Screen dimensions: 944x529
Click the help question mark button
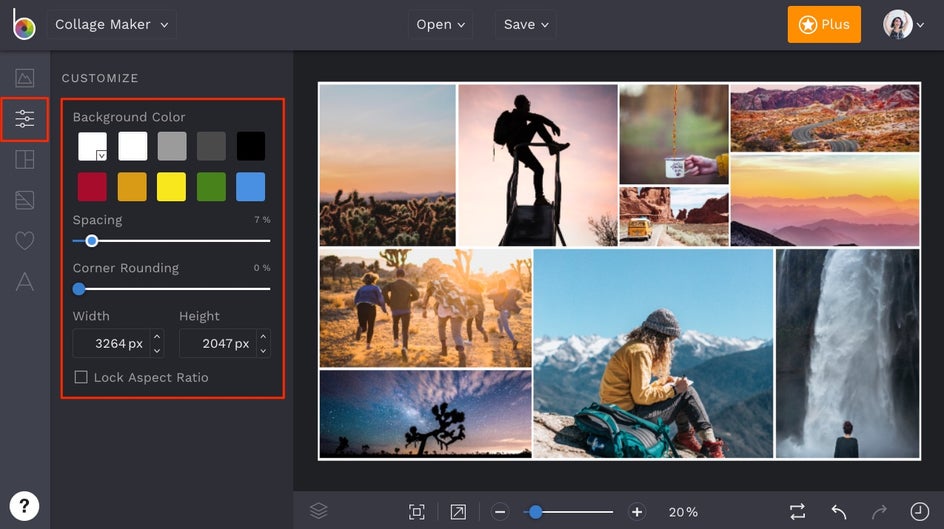(x=24, y=505)
